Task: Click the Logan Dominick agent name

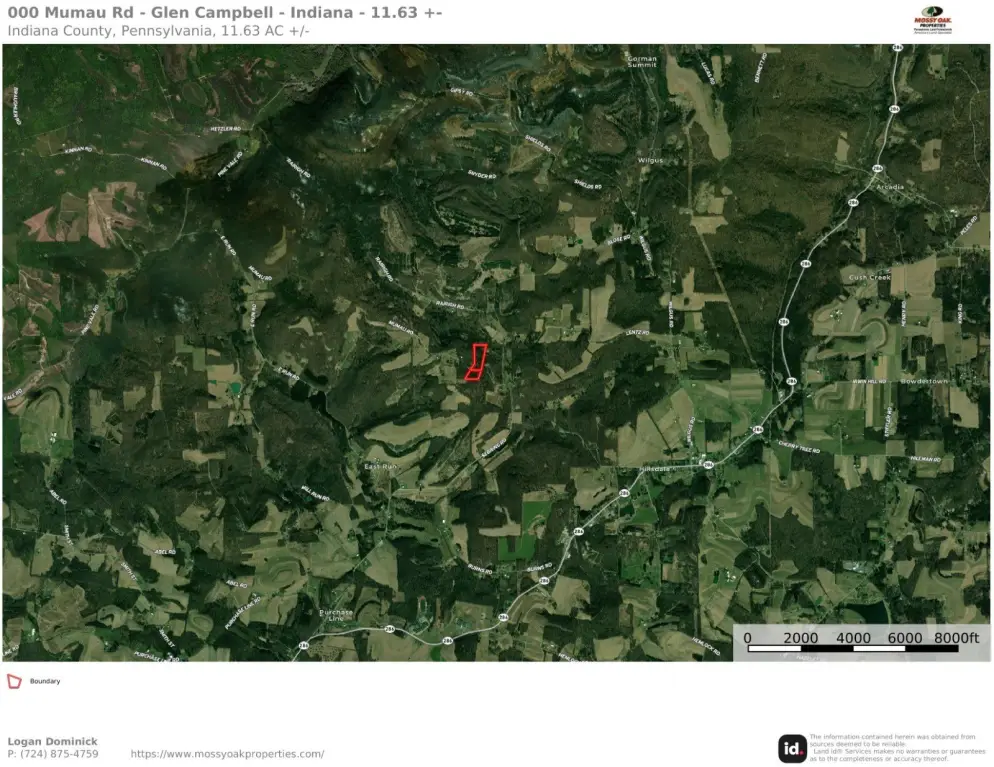Action: click(53, 741)
